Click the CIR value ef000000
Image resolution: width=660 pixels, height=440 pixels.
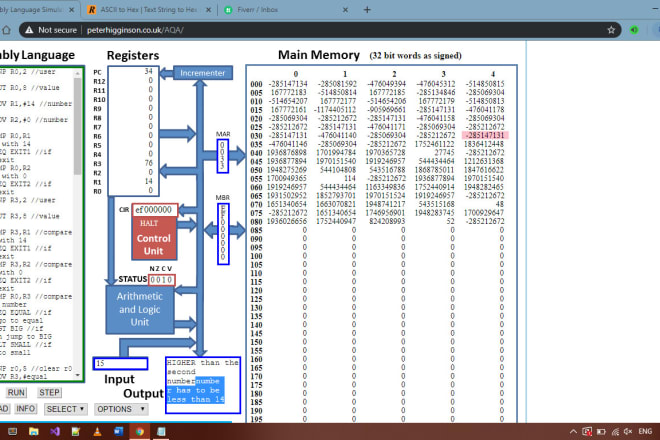tap(154, 210)
